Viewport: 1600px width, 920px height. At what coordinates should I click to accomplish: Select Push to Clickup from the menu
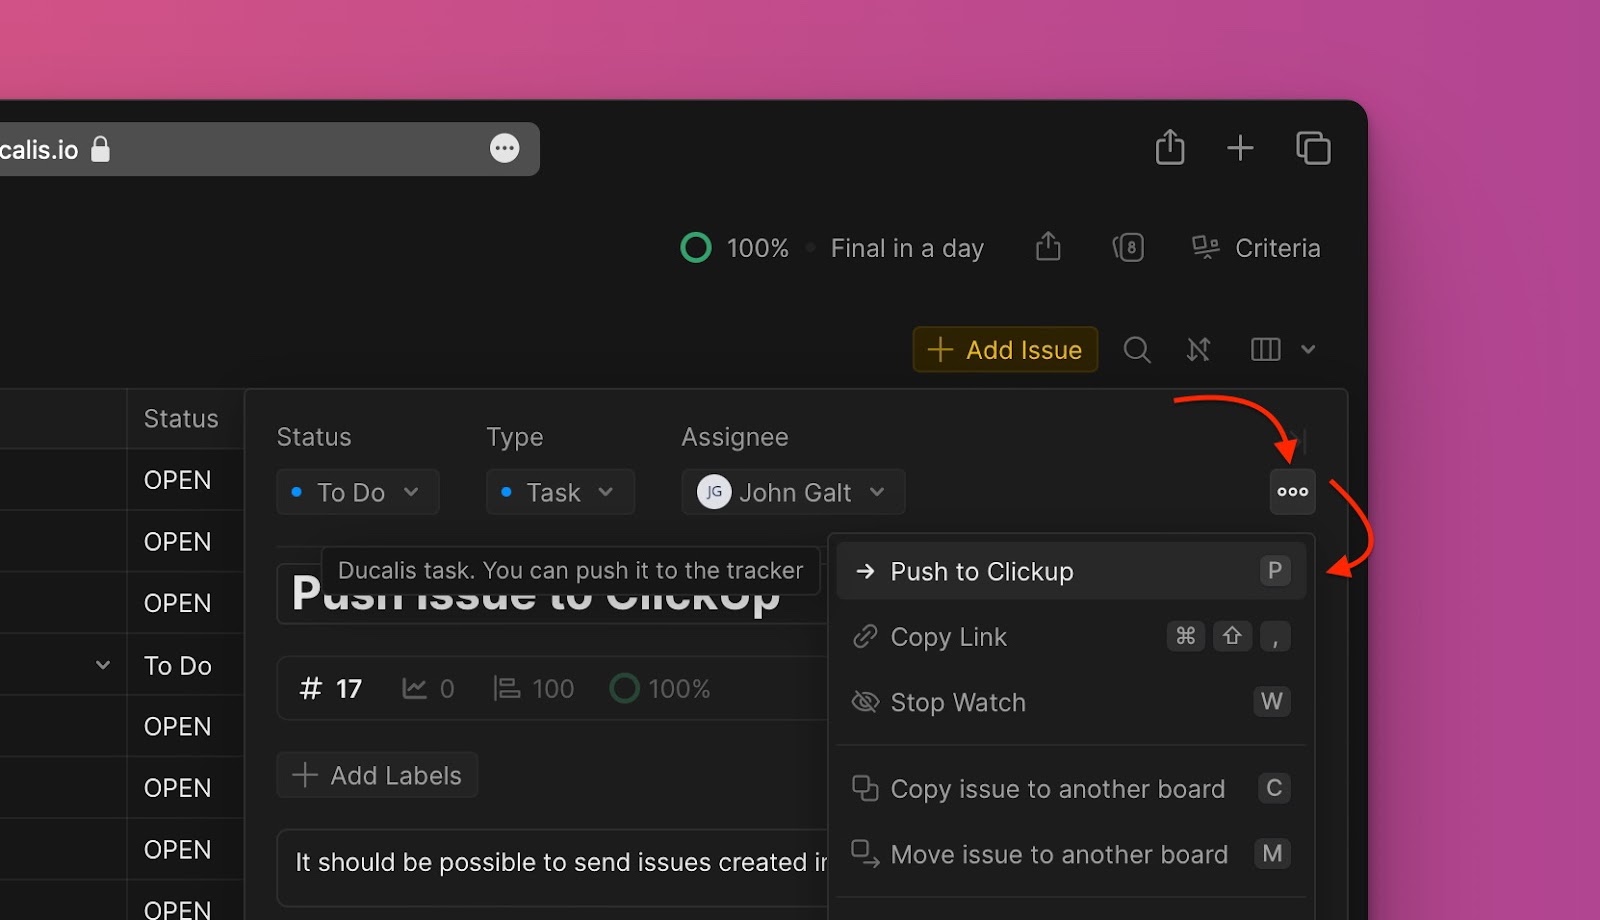tap(981, 571)
